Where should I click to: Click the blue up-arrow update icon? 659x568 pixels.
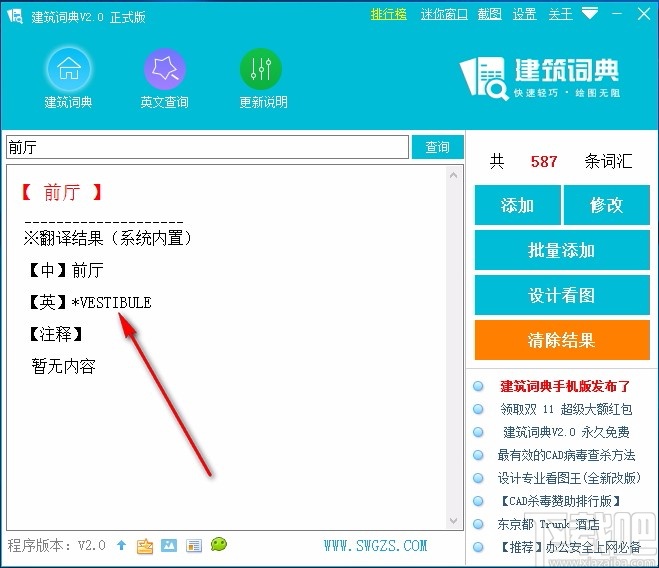coord(121,545)
